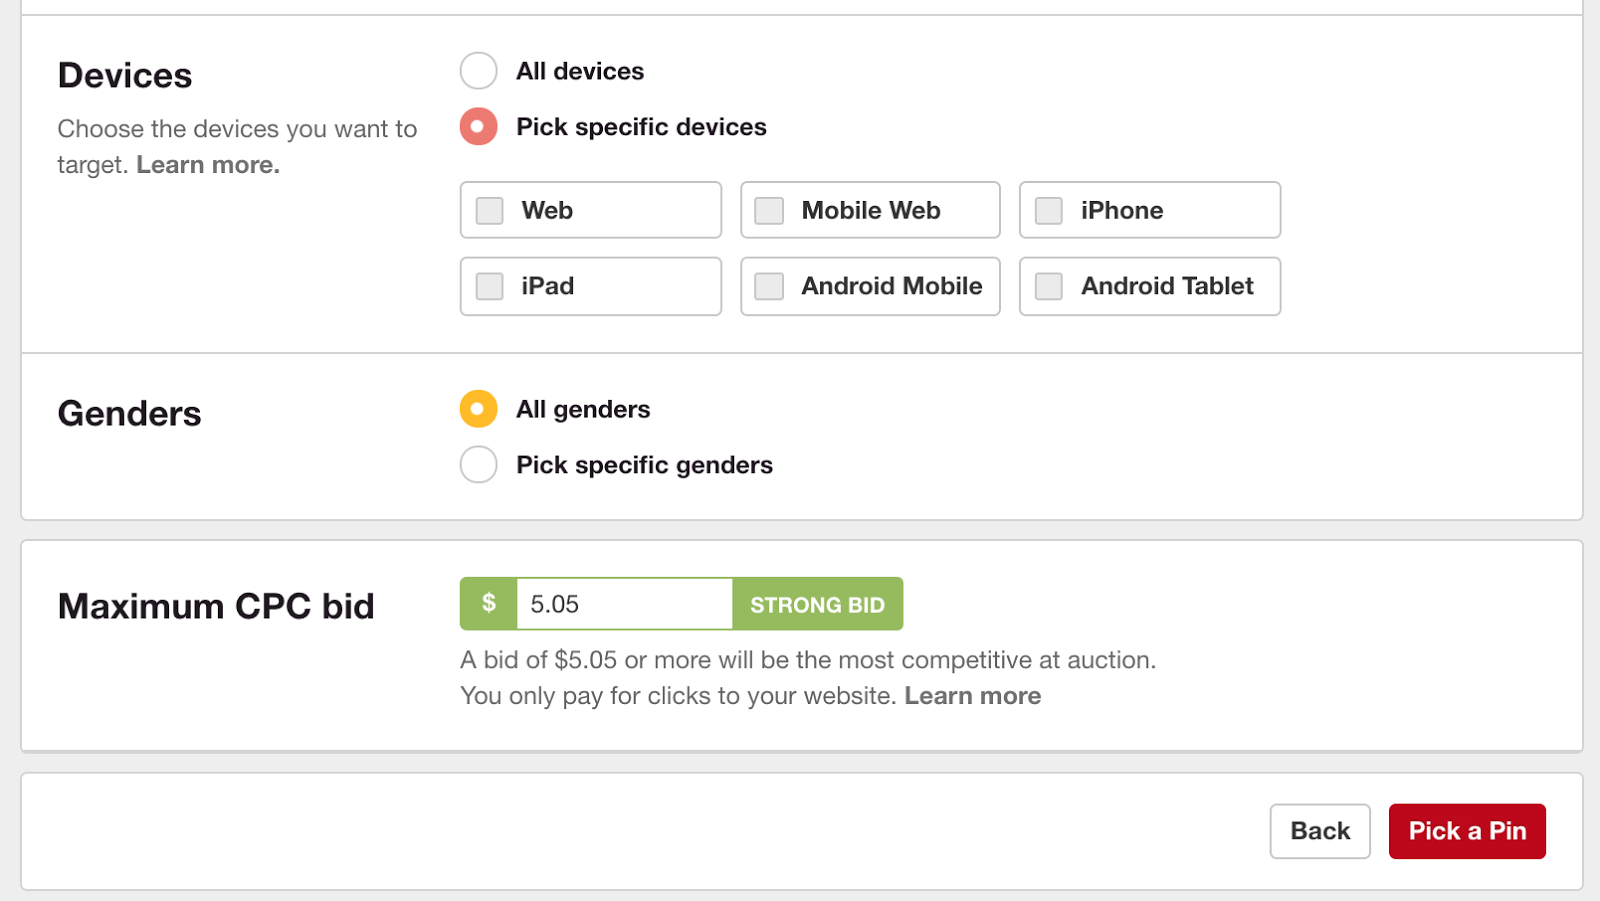Click the Maximum CPC bid label
1600x901 pixels.
(x=216, y=605)
